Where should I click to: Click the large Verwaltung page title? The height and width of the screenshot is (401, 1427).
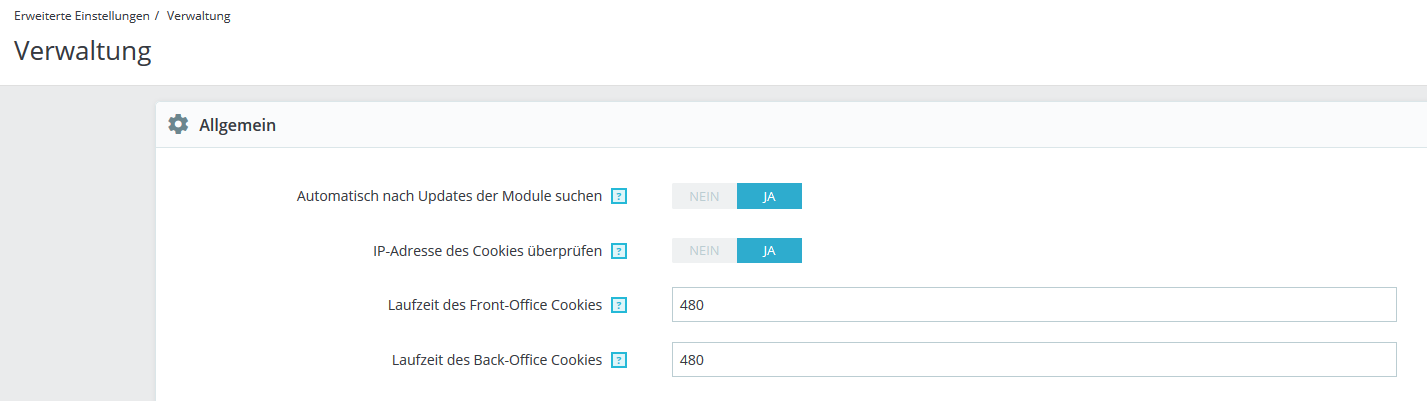83,51
